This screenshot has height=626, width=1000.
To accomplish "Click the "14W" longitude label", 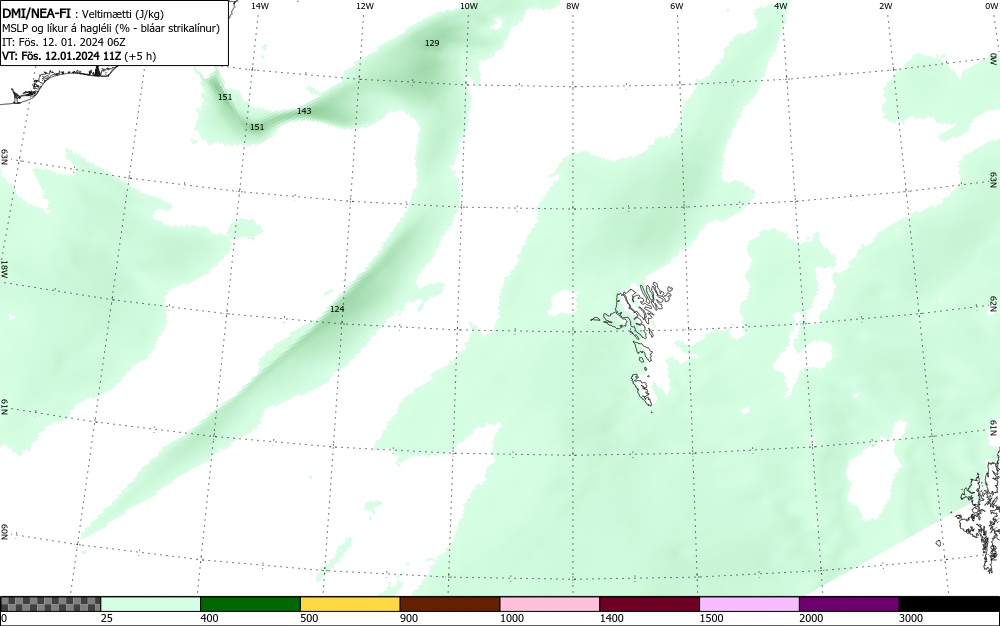I will (x=260, y=6).
